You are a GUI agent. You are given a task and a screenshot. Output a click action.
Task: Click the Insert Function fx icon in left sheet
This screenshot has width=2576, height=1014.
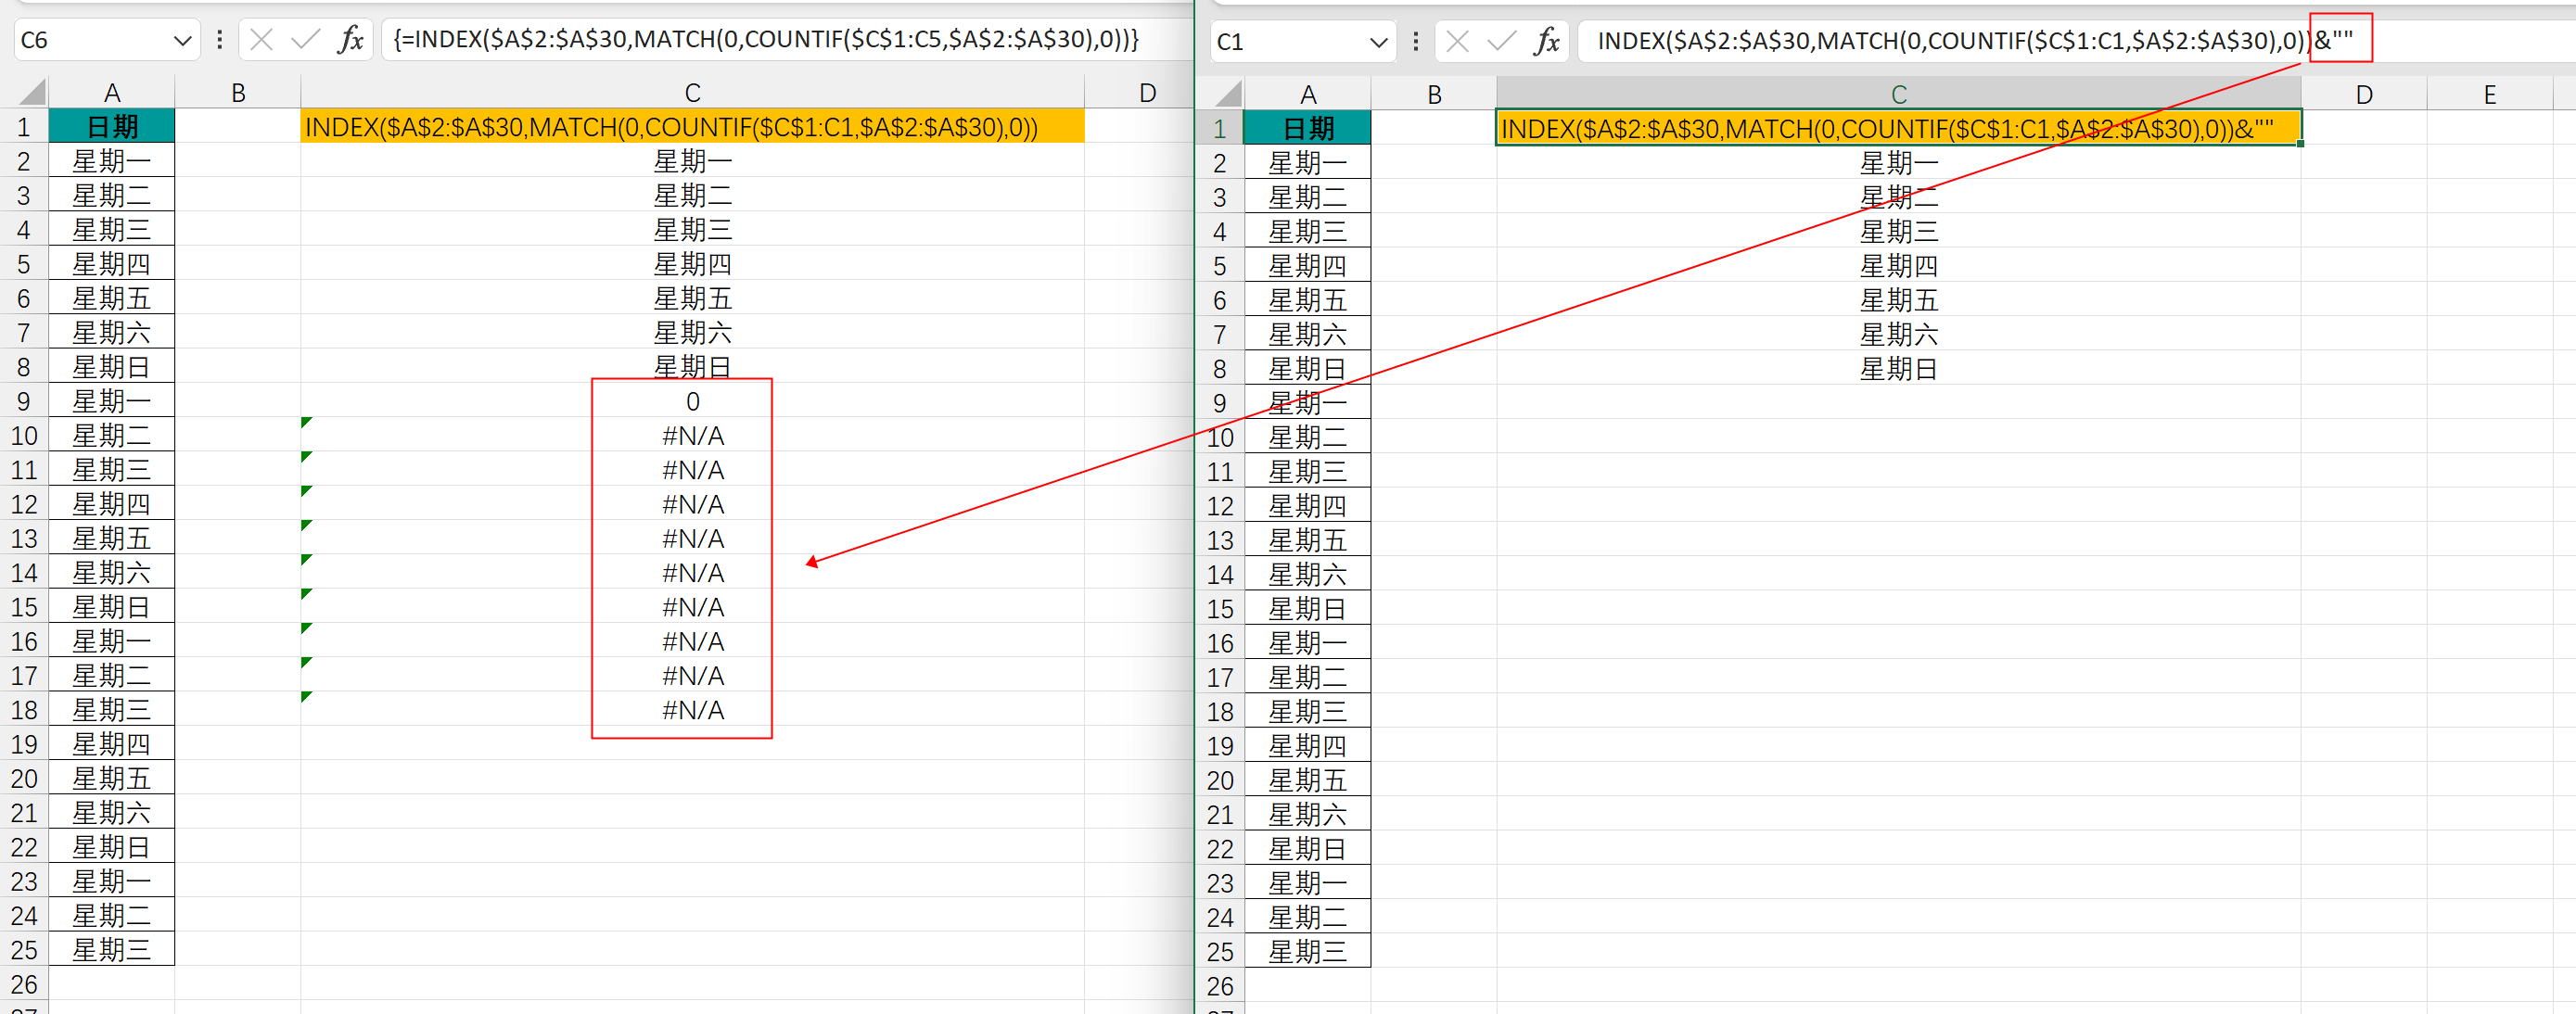click(x=350, y=40)
